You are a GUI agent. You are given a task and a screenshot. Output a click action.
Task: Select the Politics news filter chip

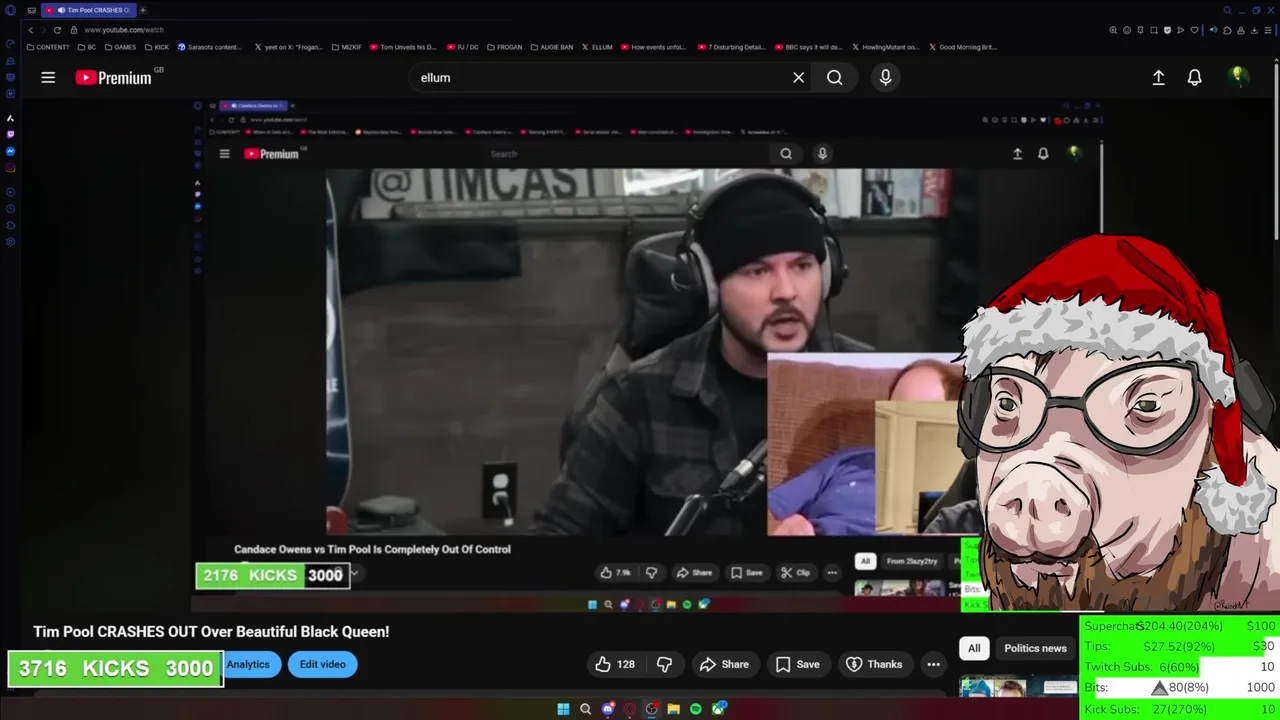(x=1035, y=648)
